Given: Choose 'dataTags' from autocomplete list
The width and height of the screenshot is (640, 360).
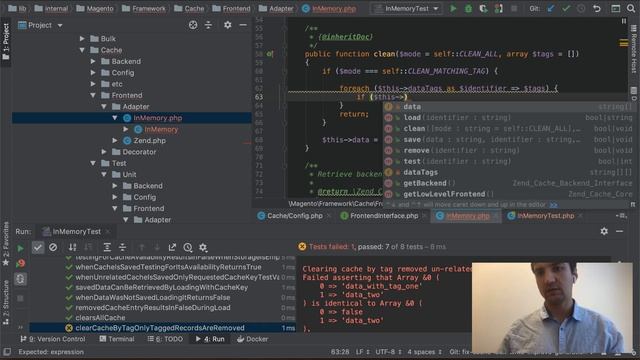Looking at the screenshot, I should click(x=507, y=172).
